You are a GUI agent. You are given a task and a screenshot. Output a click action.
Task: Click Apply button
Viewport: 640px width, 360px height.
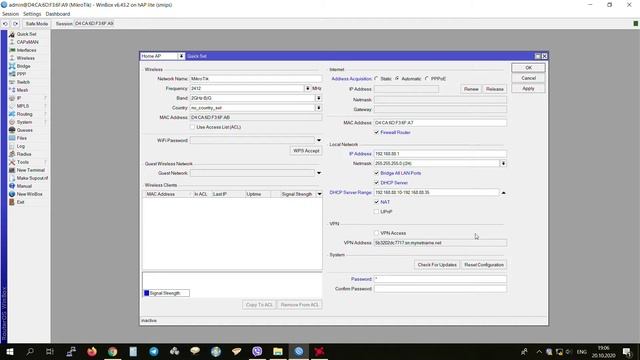[x=528, y=88]
